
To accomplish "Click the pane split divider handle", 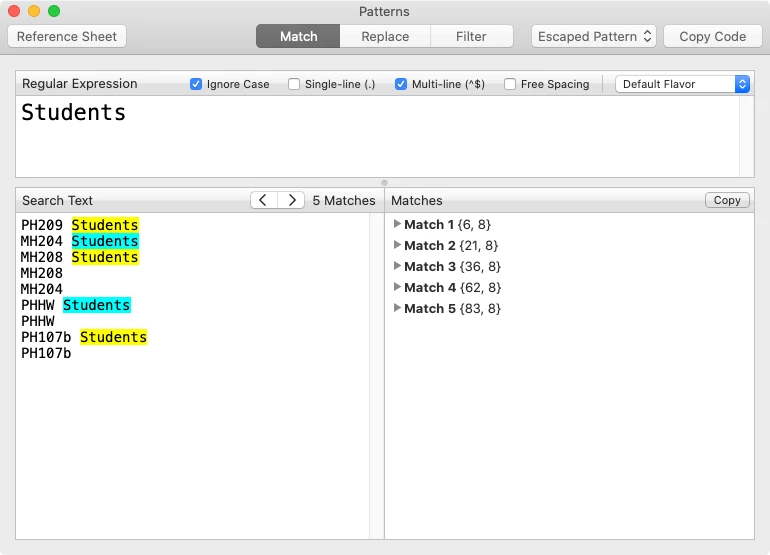I will 385,183.
